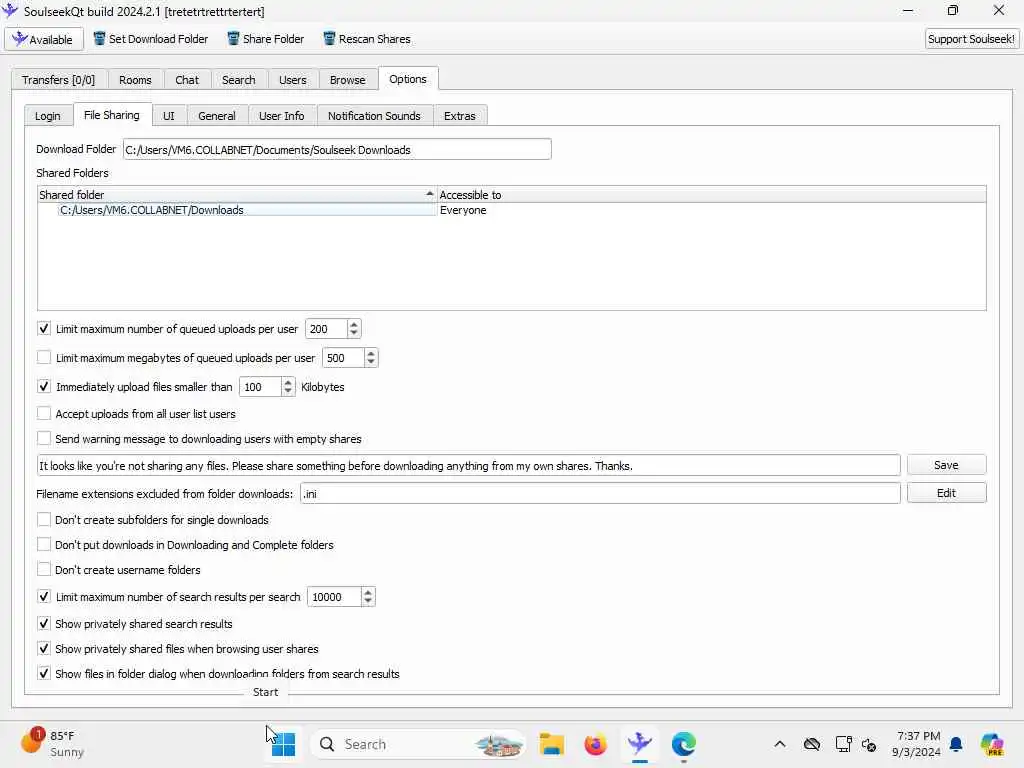Toggle Show privately shared search results

(x=44, y=623)
